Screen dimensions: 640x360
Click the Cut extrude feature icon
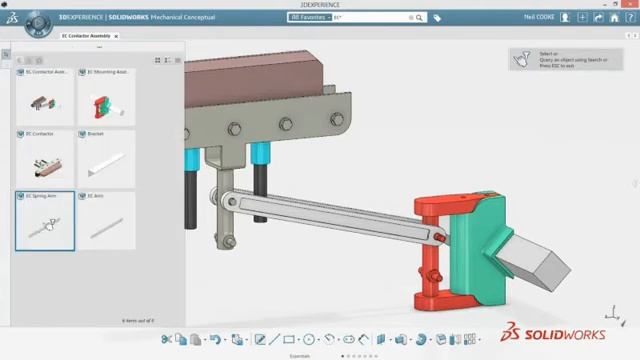click(401, 339)
